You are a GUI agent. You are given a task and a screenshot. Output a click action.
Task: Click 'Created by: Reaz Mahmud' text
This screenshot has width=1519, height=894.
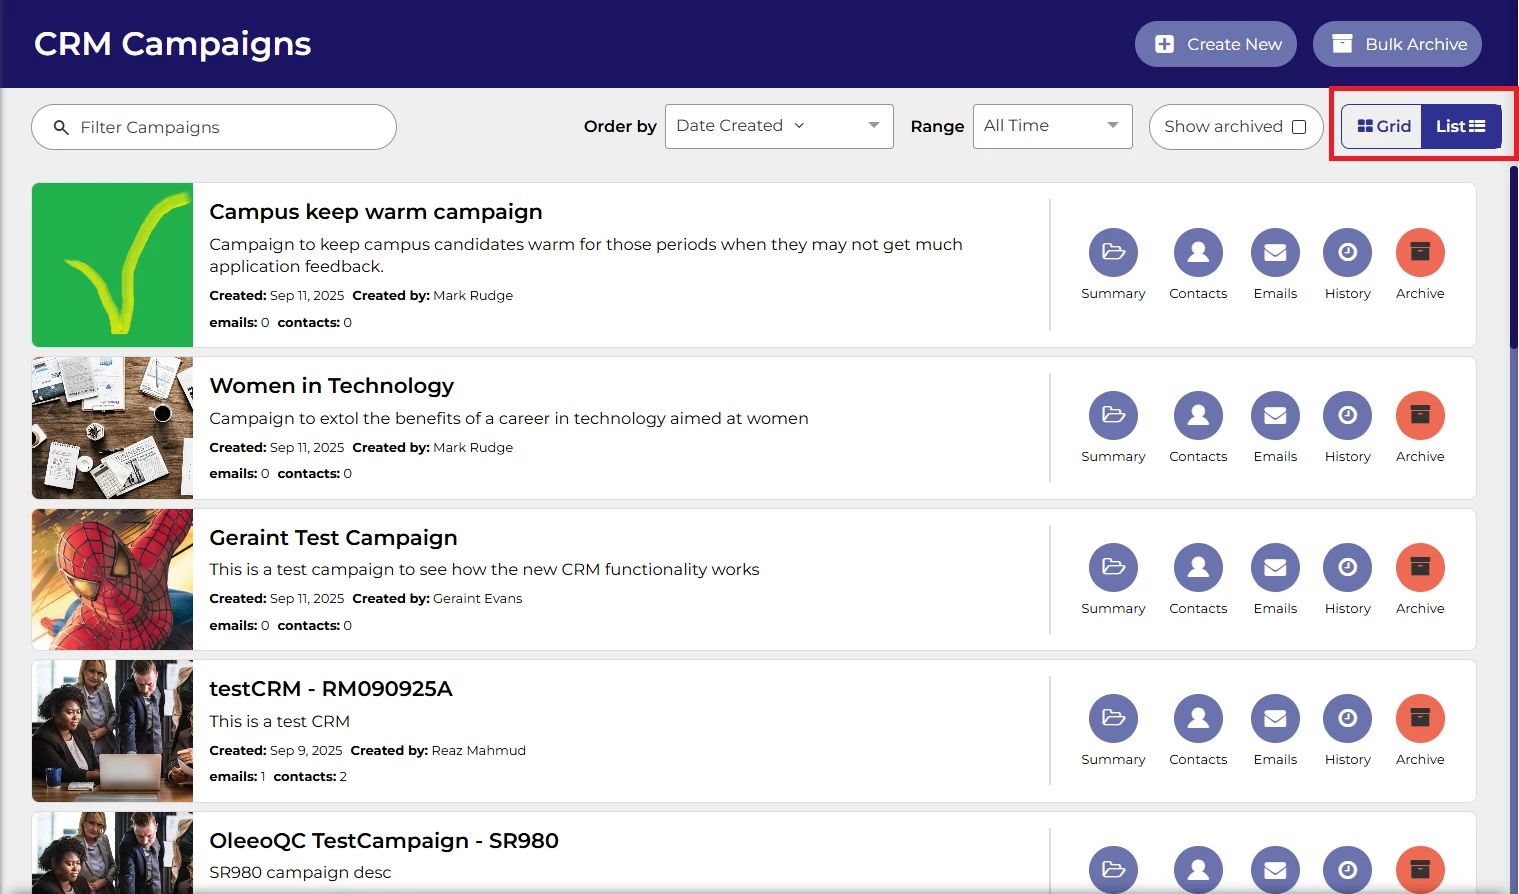pyautogui.click(x=438, y=751)
